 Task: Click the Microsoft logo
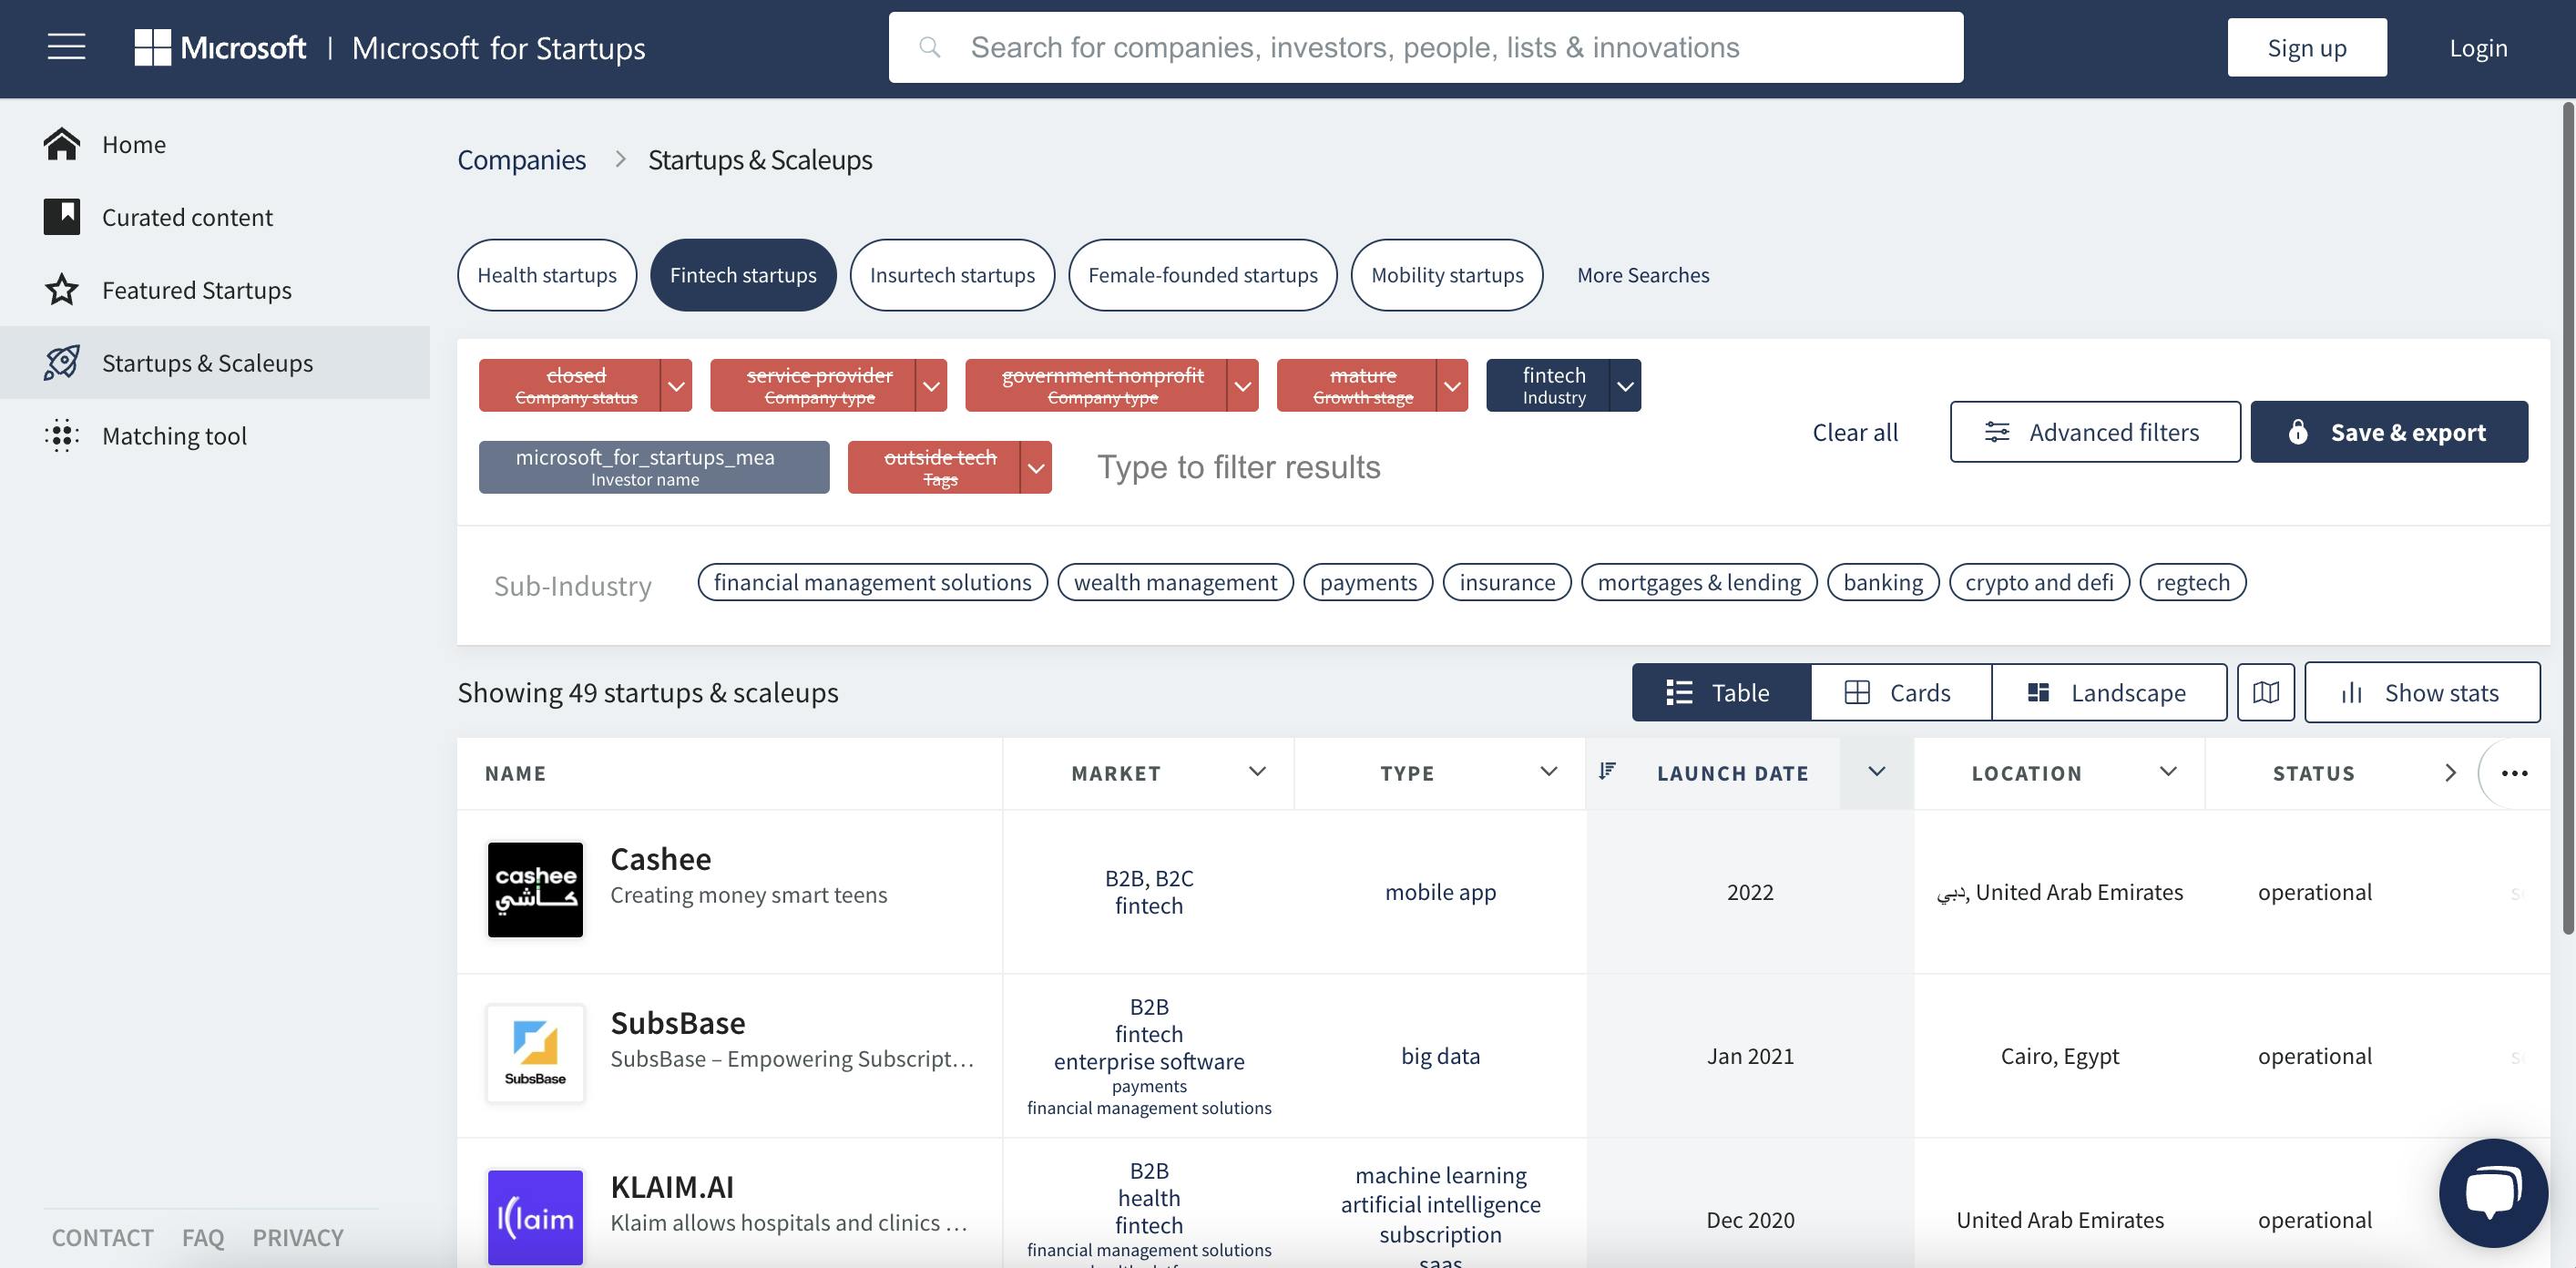(x=220, y=47)
